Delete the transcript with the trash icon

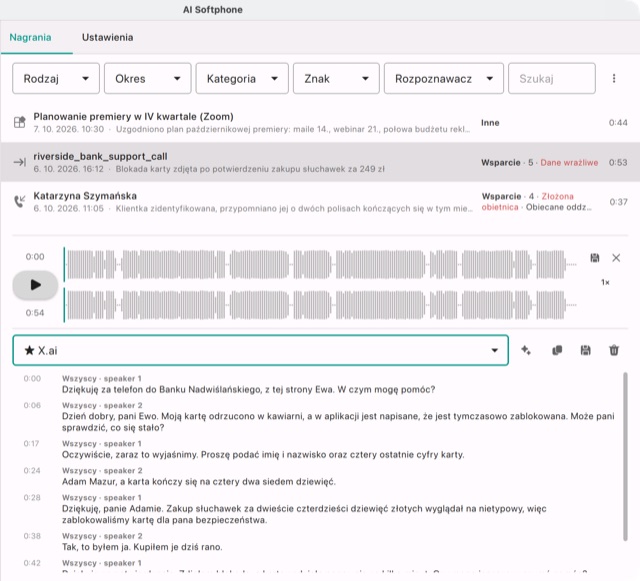[614, 350]
